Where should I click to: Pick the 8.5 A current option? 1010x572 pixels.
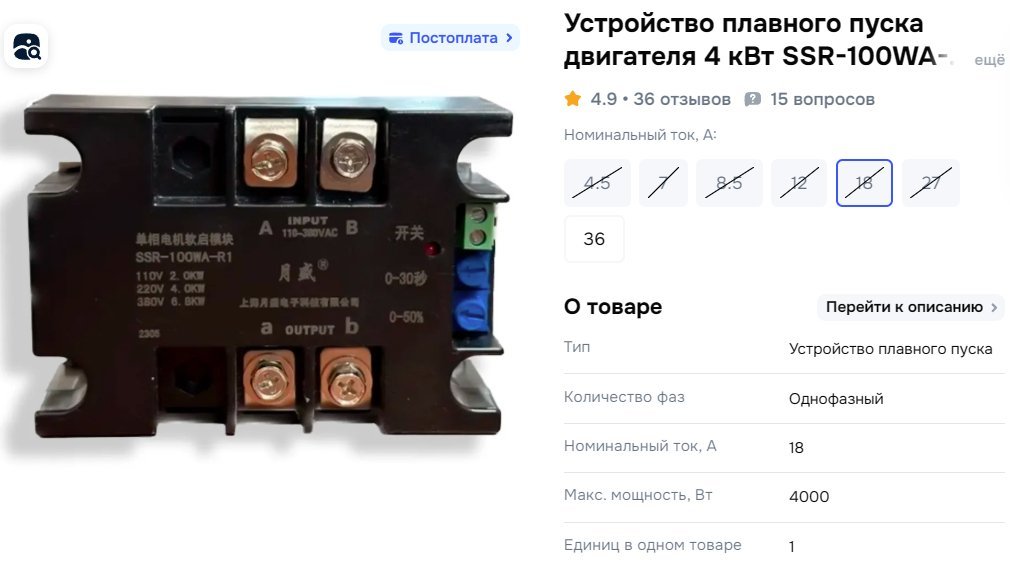coord(729,183)
